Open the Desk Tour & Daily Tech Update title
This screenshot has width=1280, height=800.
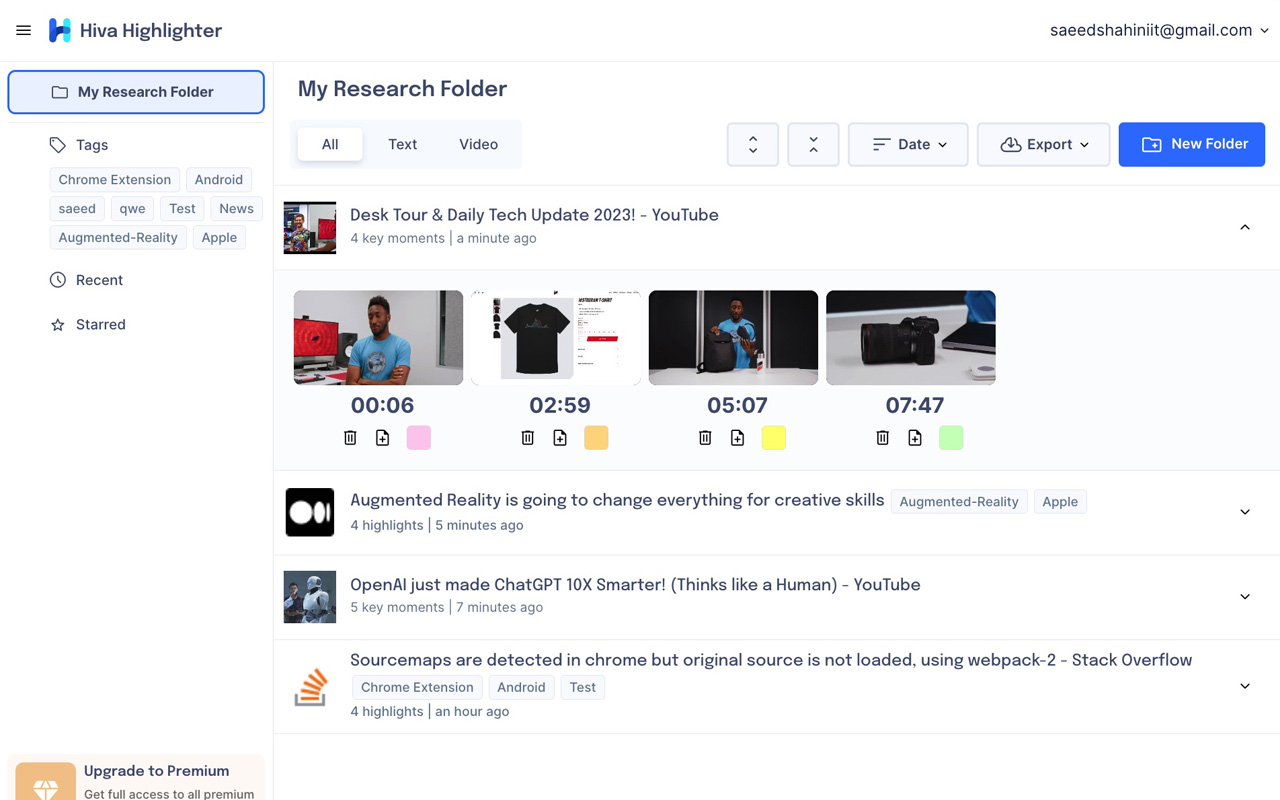[534, 215]
